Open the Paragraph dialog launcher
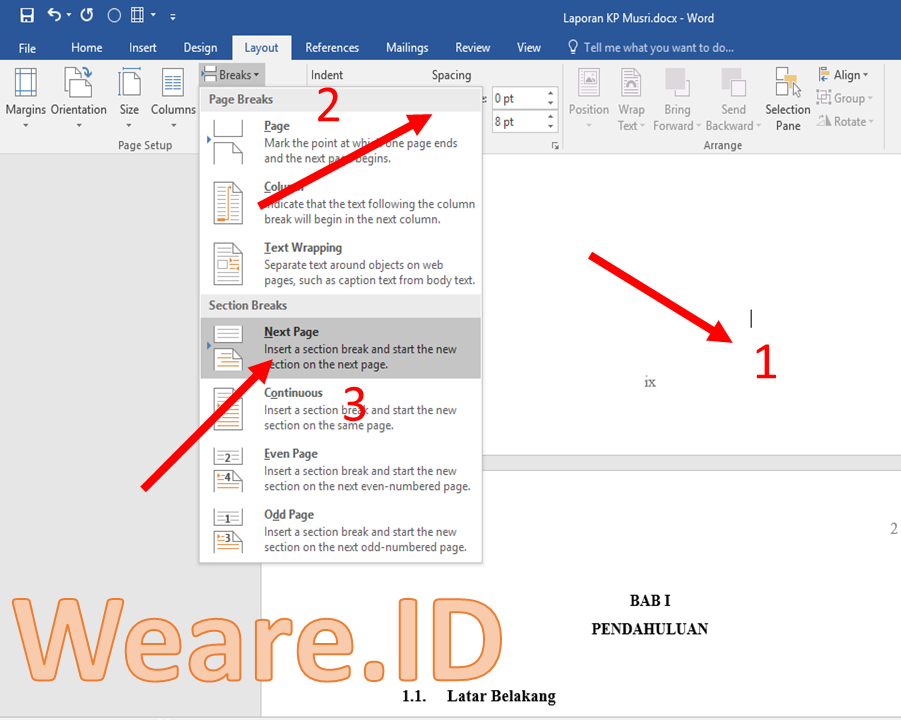Viewport: 901px width, 720px height. coord(555,146)
